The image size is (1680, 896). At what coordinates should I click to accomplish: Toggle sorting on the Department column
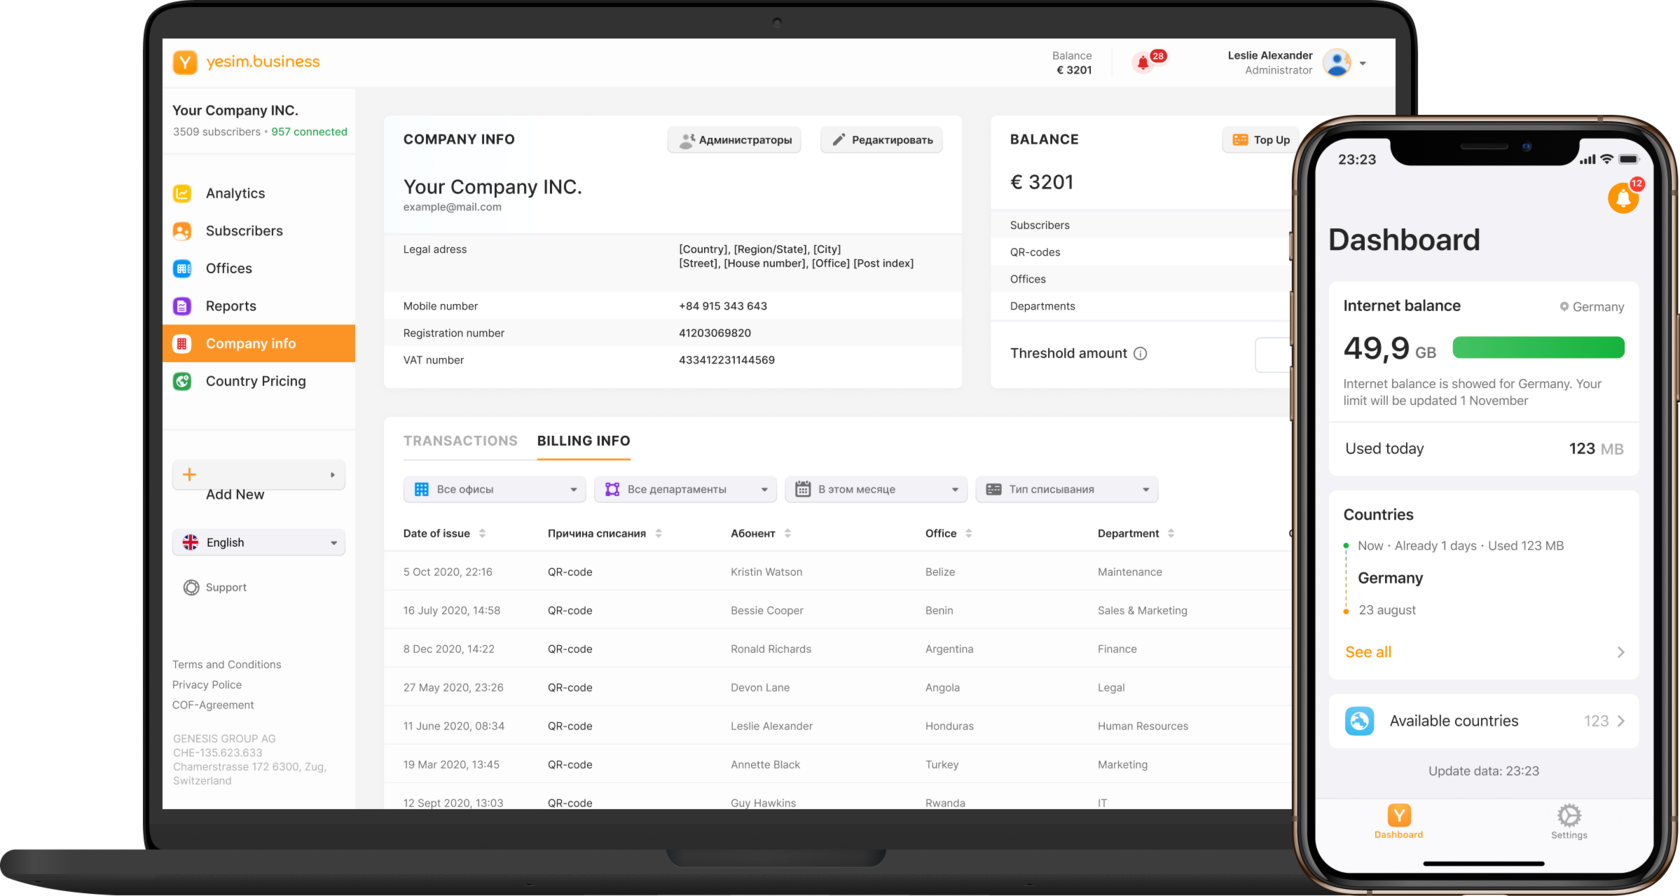pos(1171,534)
